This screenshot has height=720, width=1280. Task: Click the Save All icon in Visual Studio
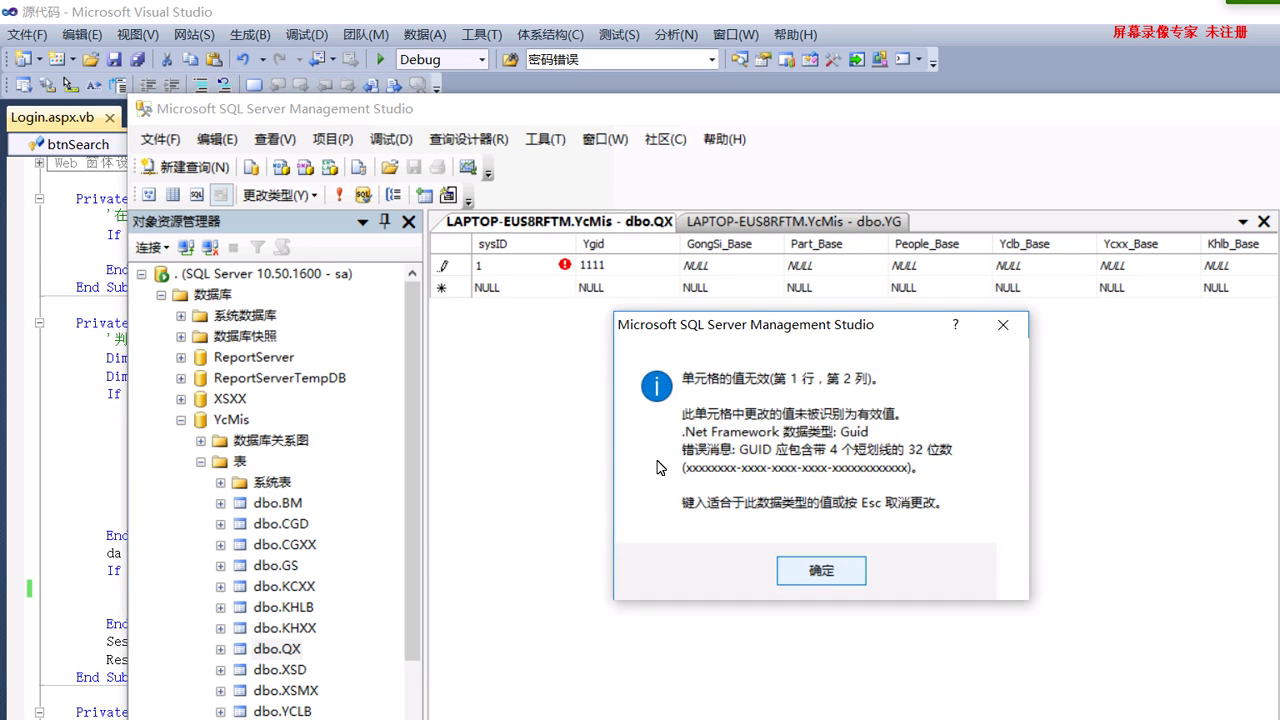coord(138,59)
